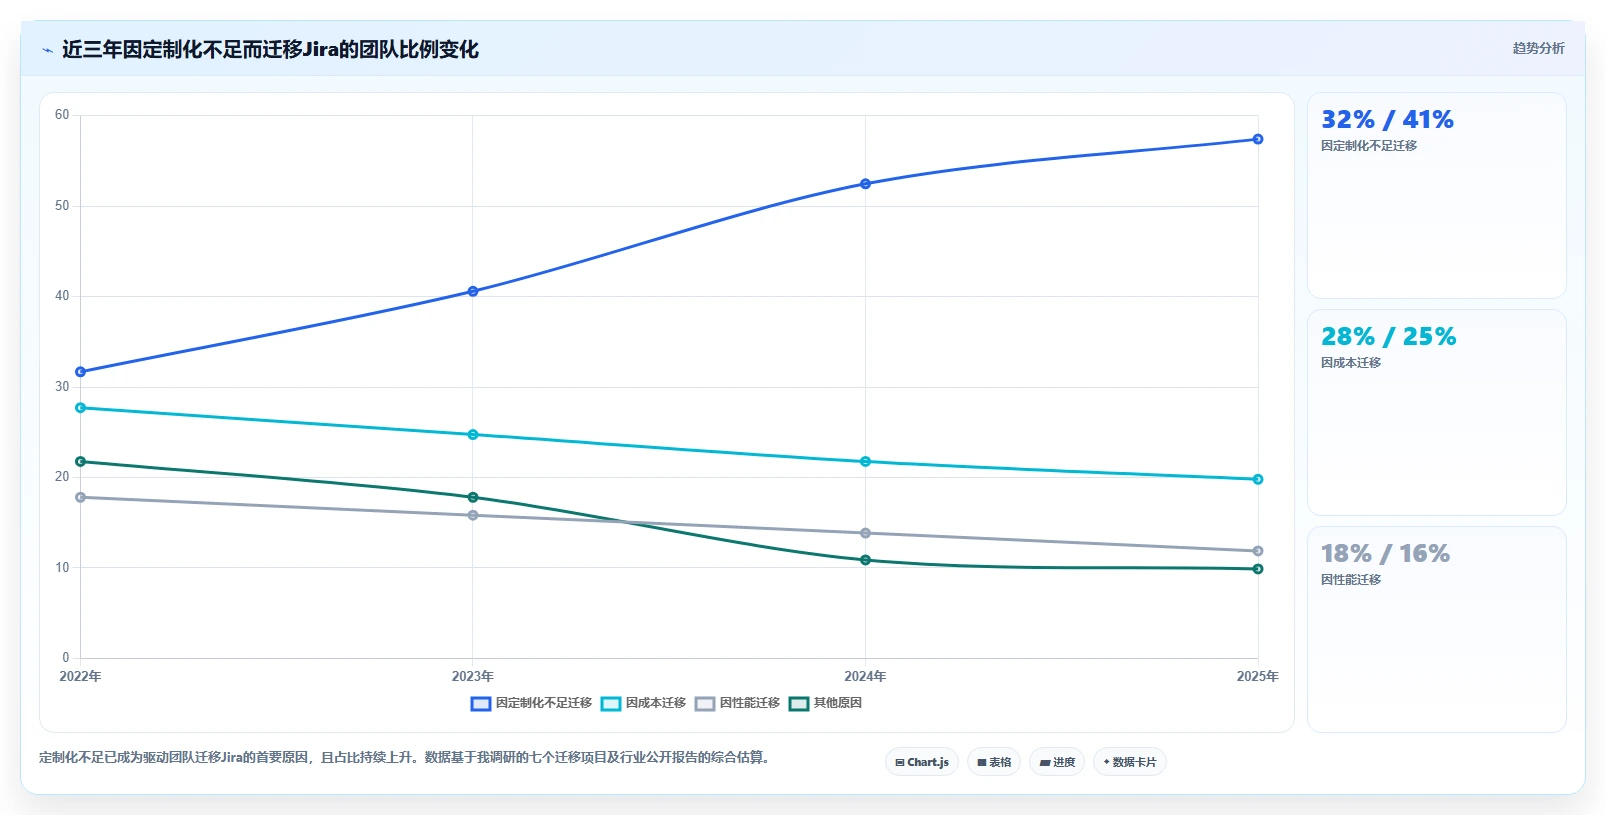The height and width of the screenshot is (815, 1606).
Task: Select the 2022年 point on 因性能迁移 line
Action: (81, 498)
